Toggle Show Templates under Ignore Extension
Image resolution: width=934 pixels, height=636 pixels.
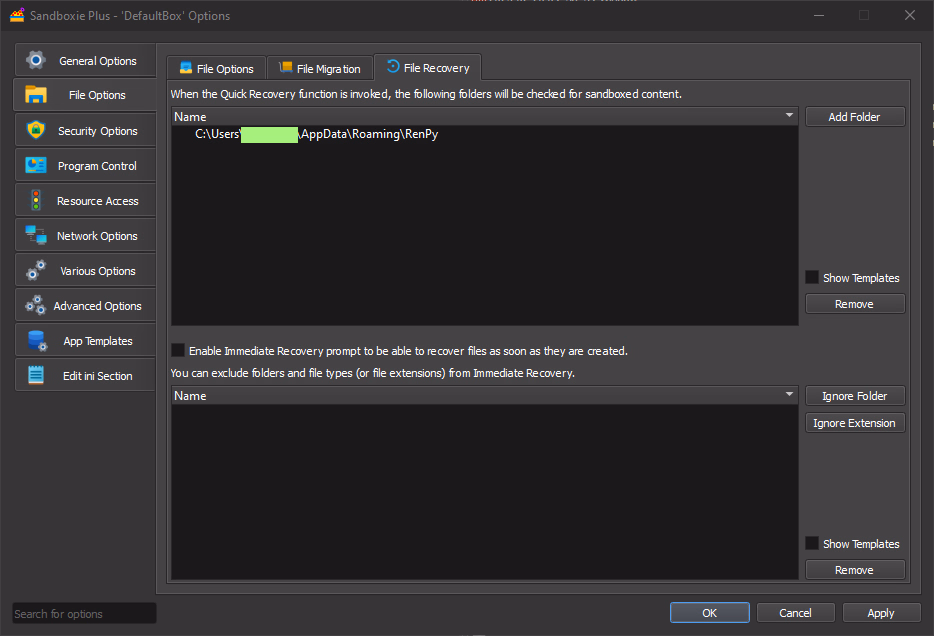pos(812,544)
